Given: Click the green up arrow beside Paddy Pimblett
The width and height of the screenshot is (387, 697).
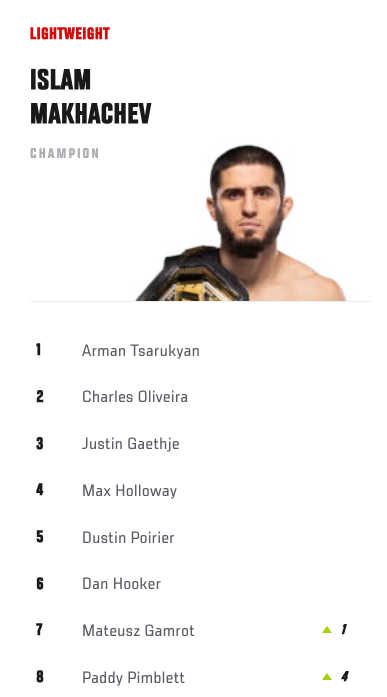Looking at the screenshot, I should pyautogui.click(x=327, y=677).
